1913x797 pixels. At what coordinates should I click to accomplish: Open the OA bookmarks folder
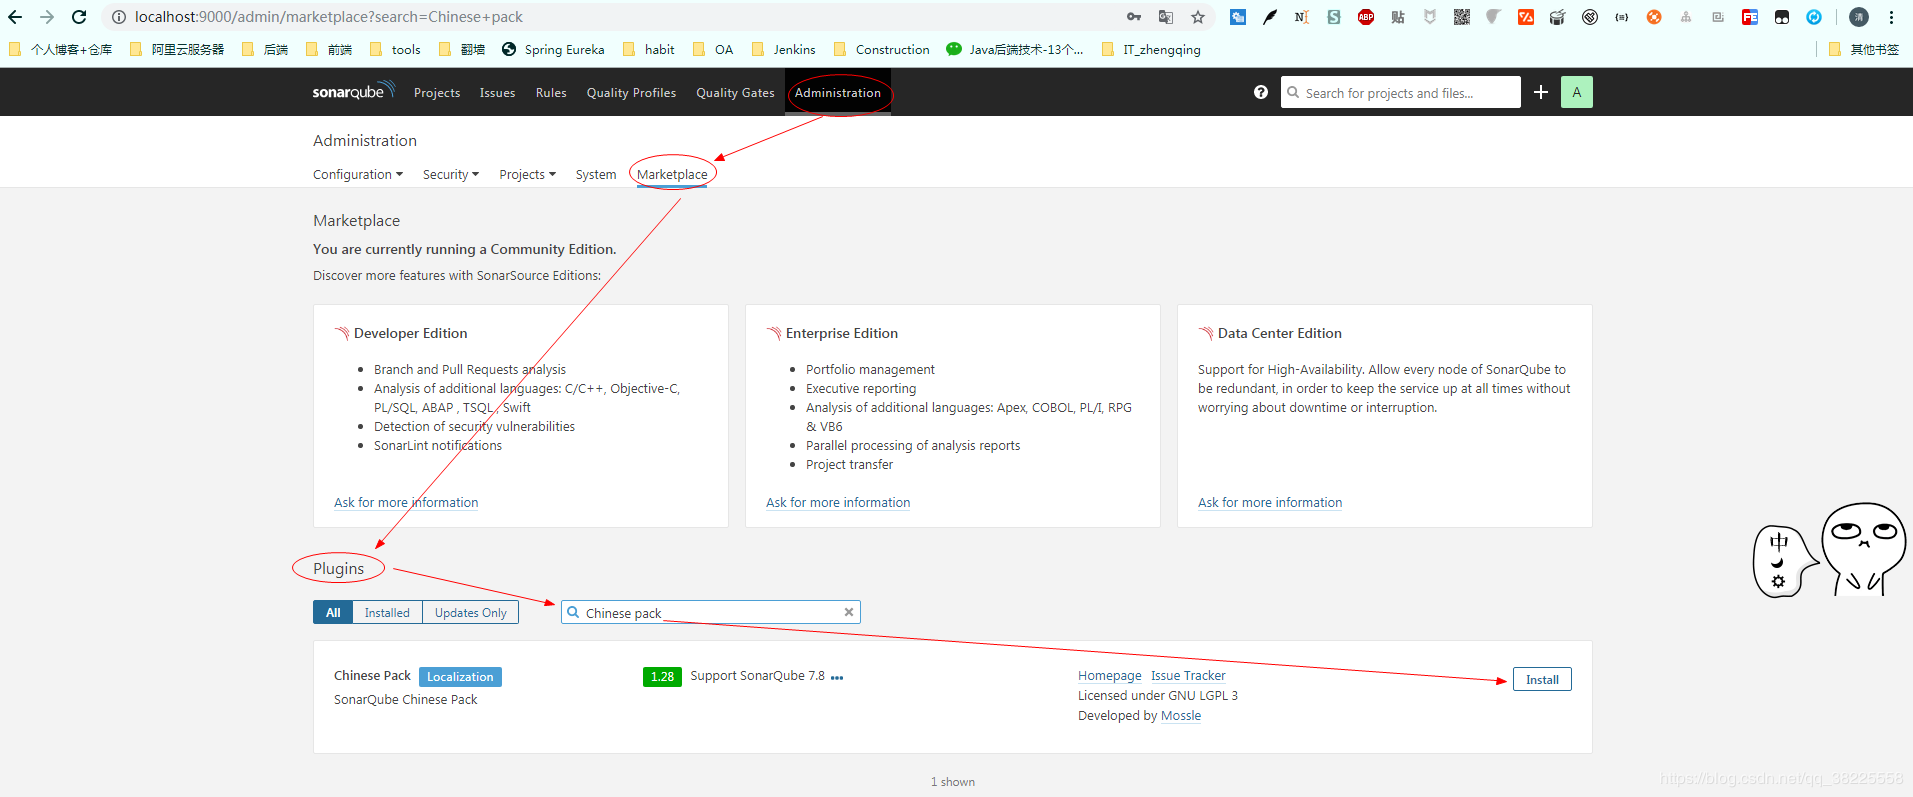(713, 49)
